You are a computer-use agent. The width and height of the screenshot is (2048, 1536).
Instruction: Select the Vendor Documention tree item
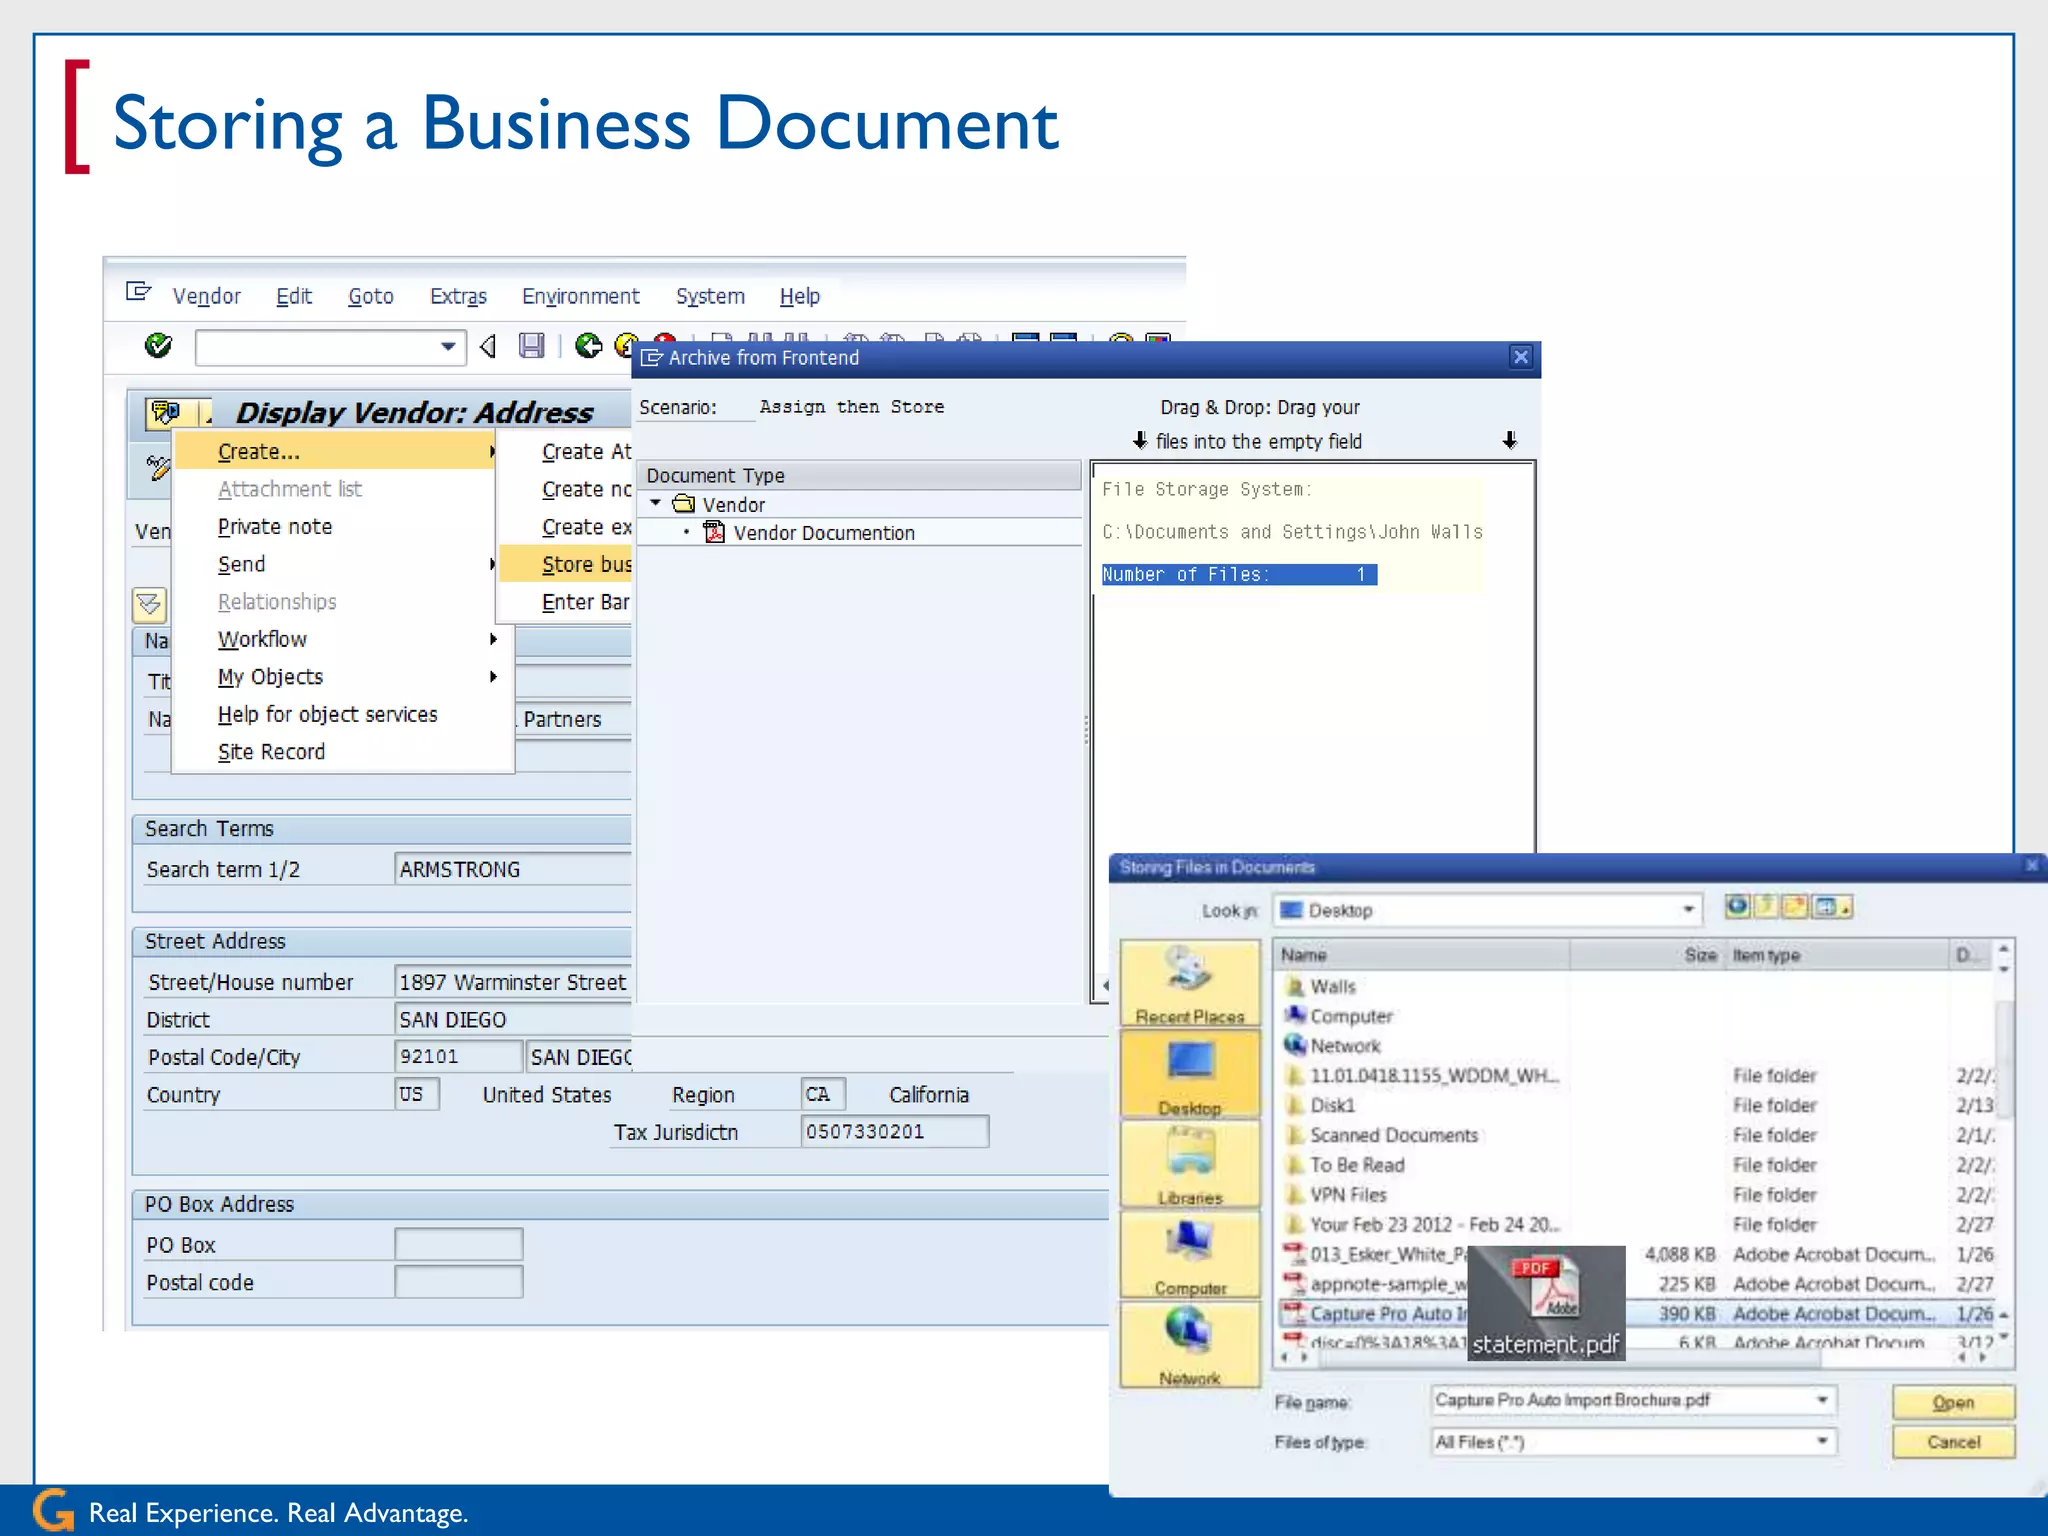tap(824, 533)
